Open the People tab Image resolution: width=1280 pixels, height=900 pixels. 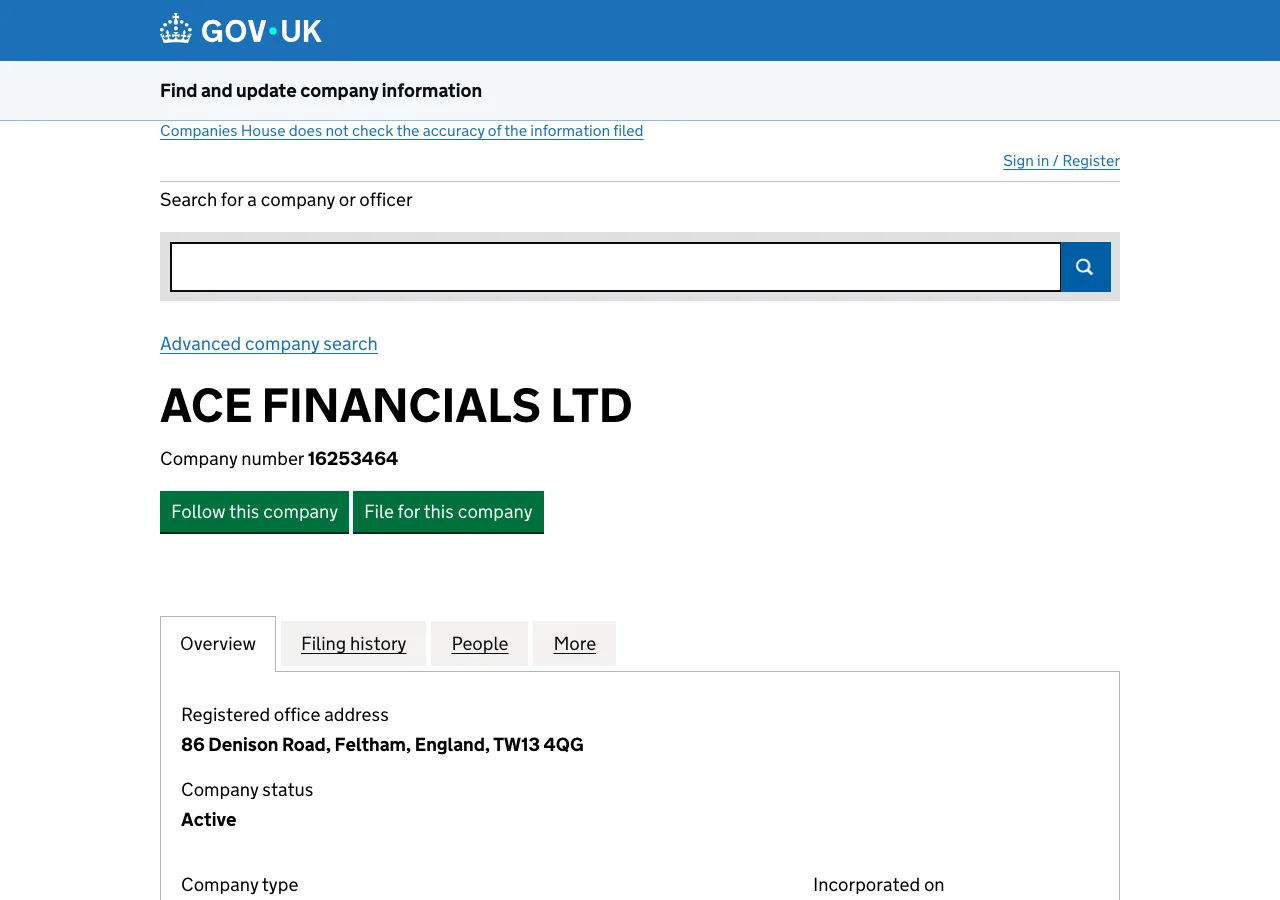coord(479,643)
